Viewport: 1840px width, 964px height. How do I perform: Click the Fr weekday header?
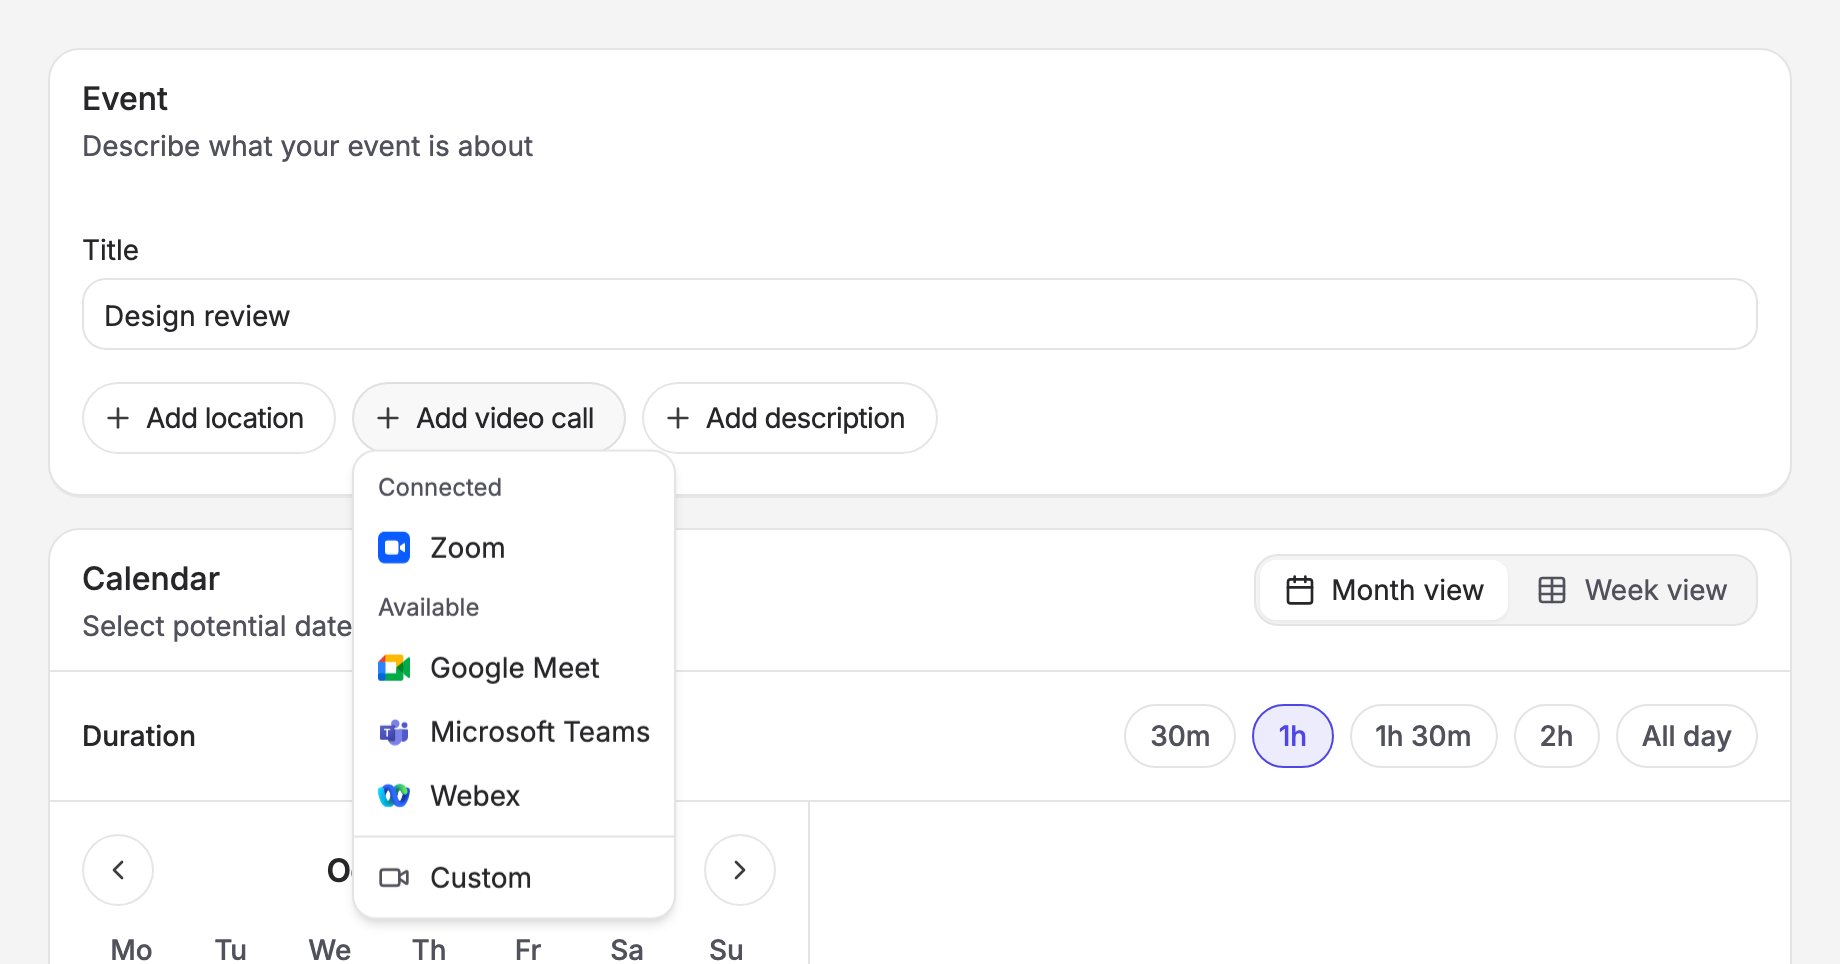click(528, 949)
